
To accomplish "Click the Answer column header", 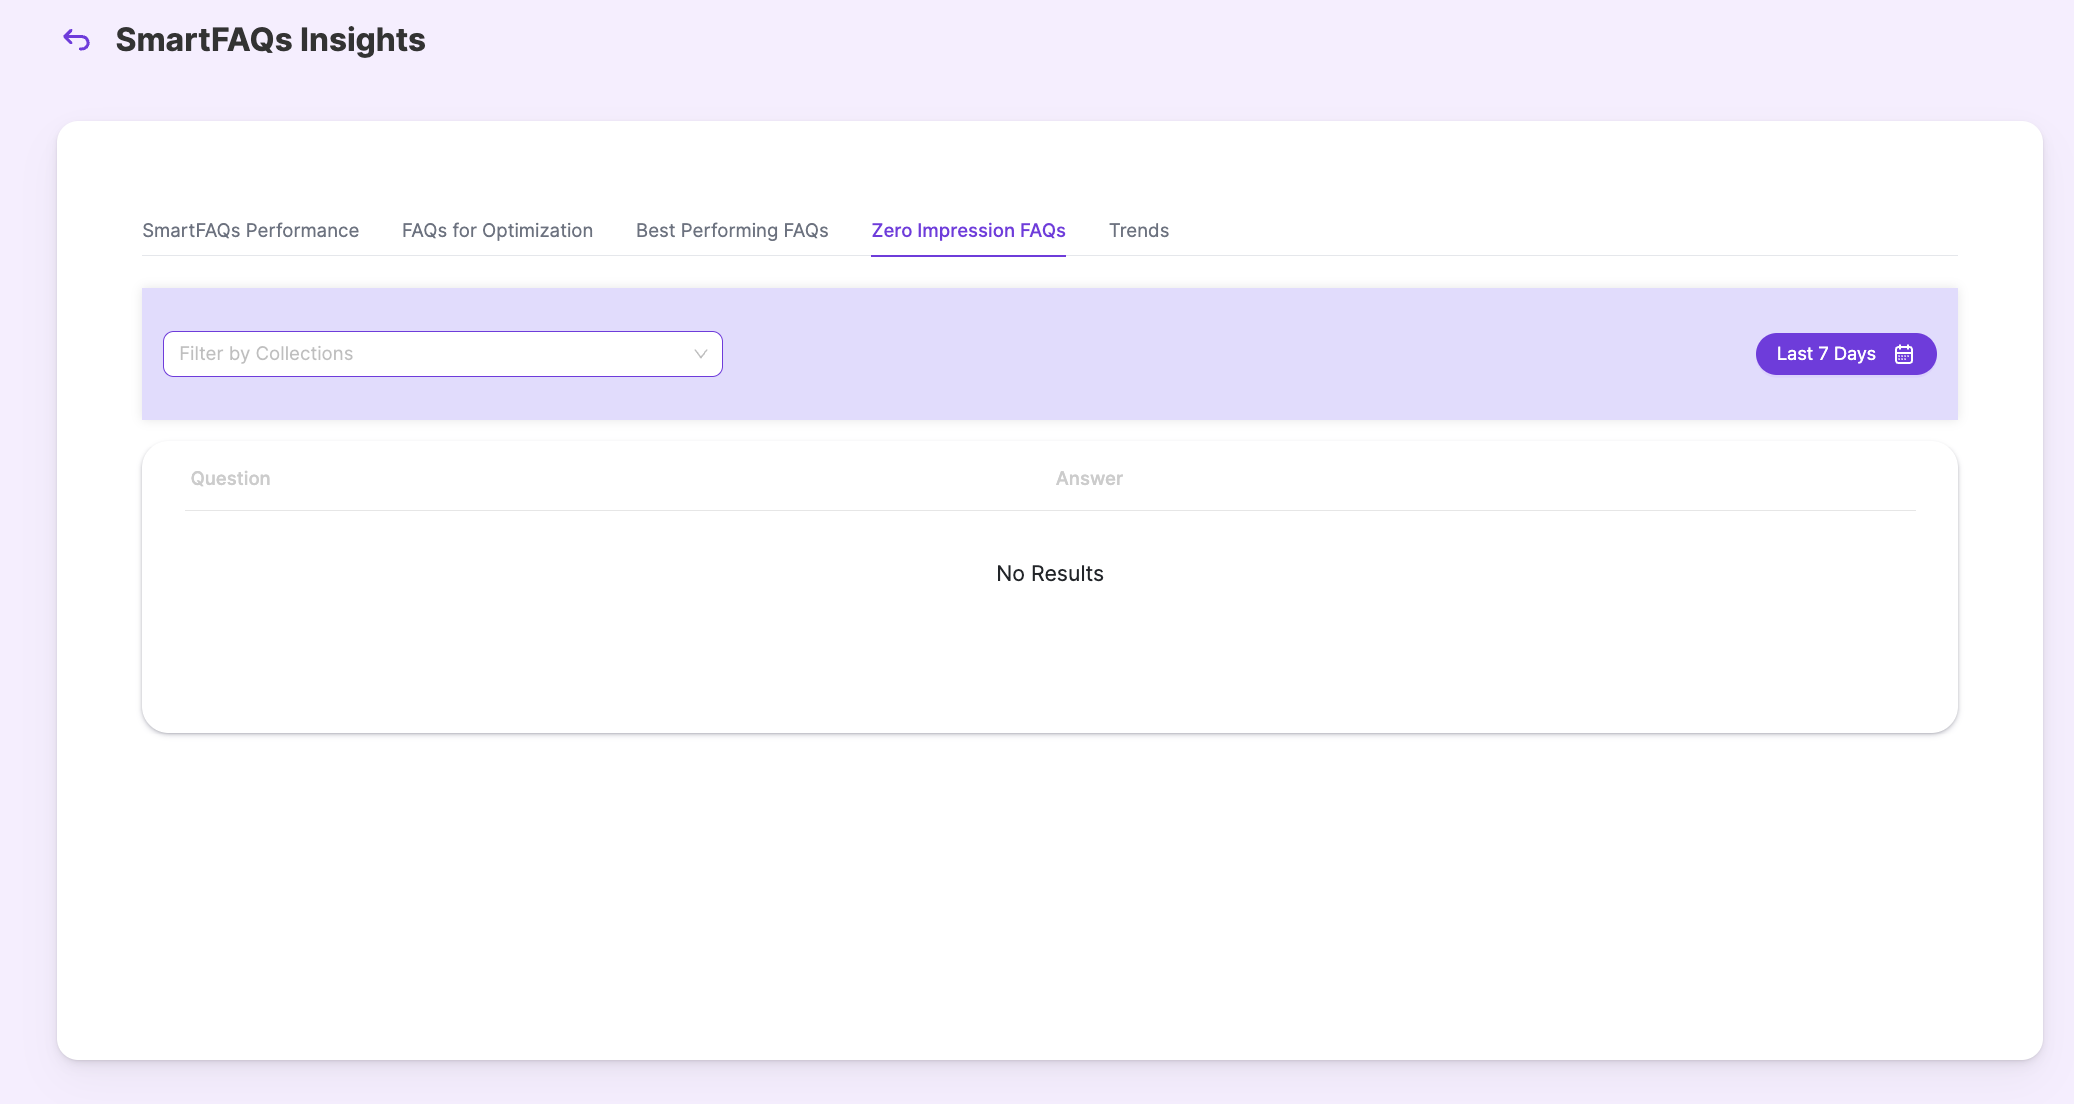I will tap(1089, 478).
